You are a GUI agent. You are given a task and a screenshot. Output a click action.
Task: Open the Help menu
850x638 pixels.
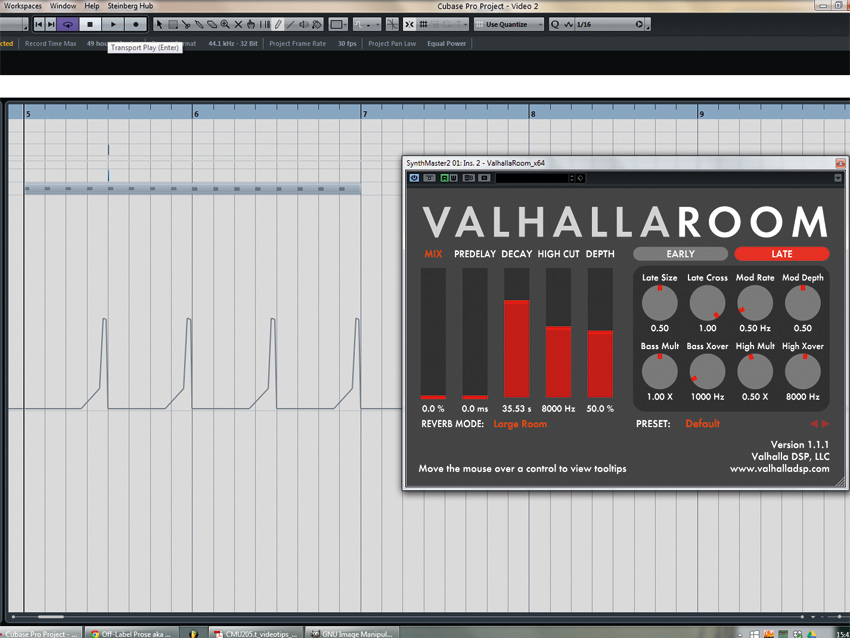point(92,6)
